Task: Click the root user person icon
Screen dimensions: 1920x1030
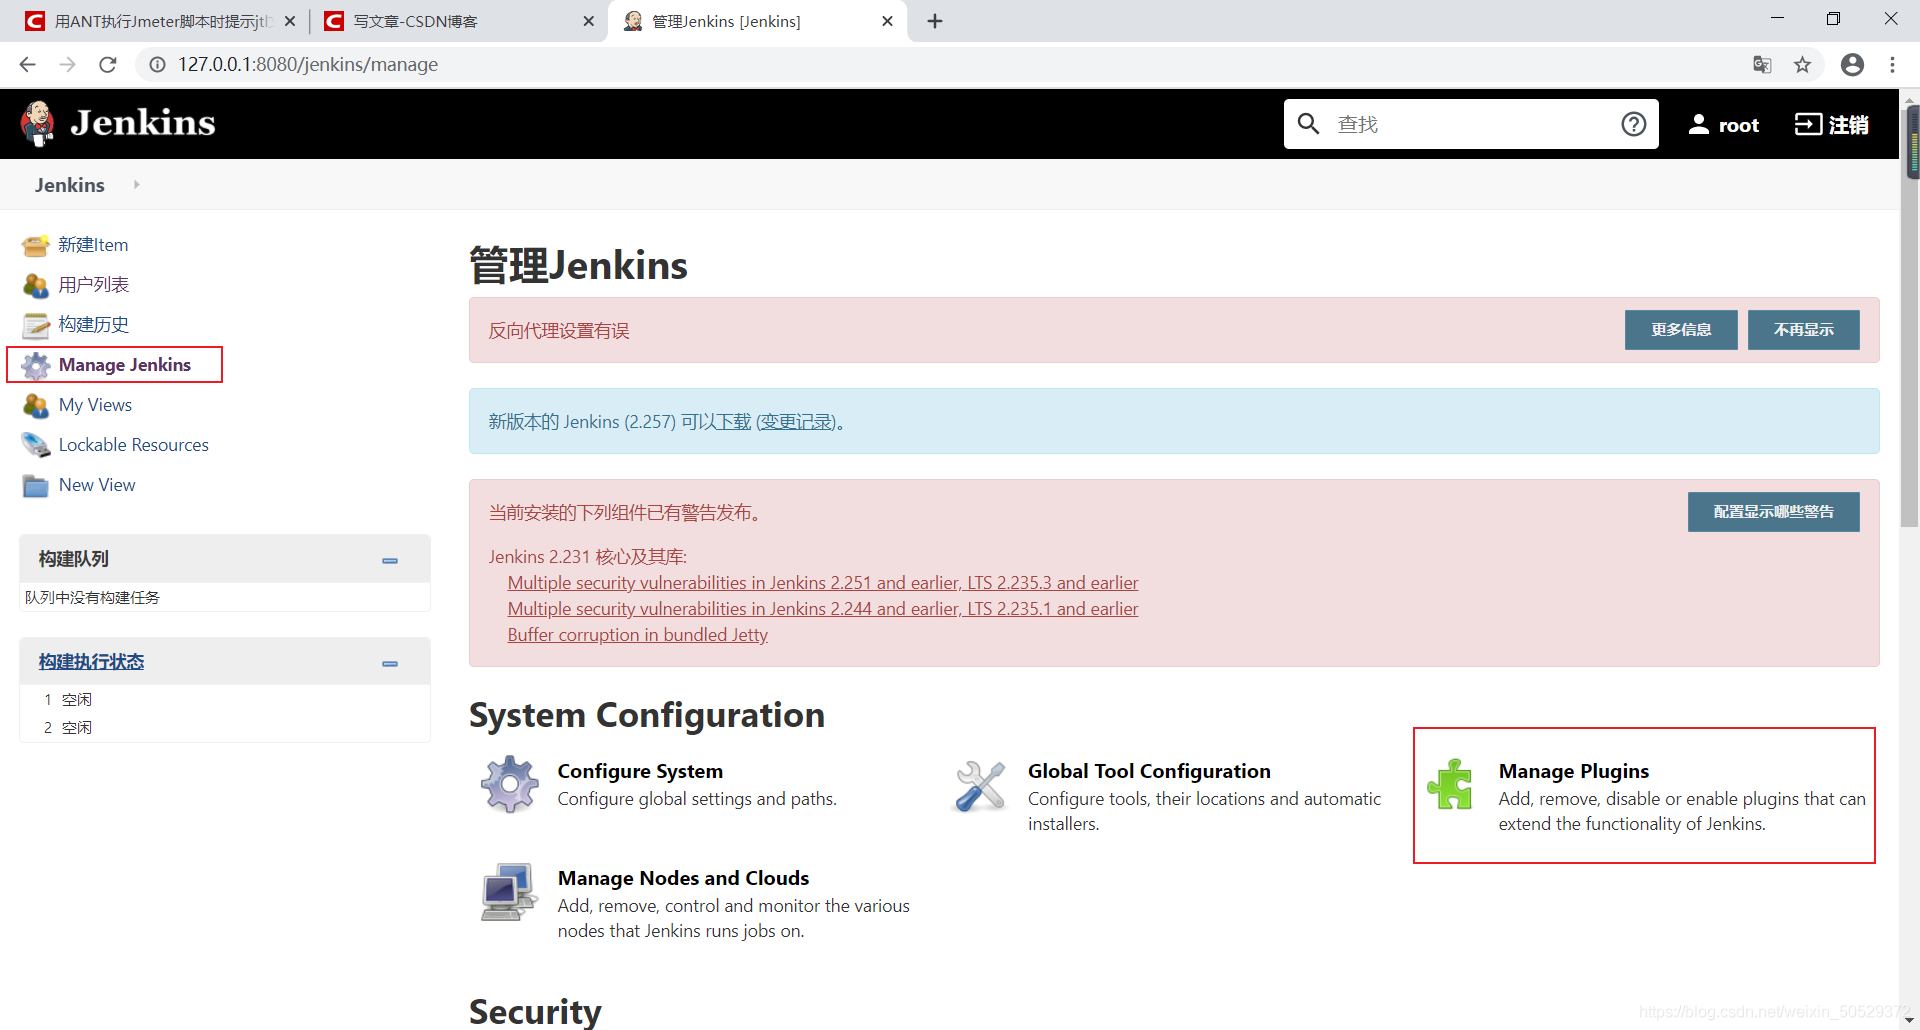Action: pyautogui.click(x=1698, y=124)
